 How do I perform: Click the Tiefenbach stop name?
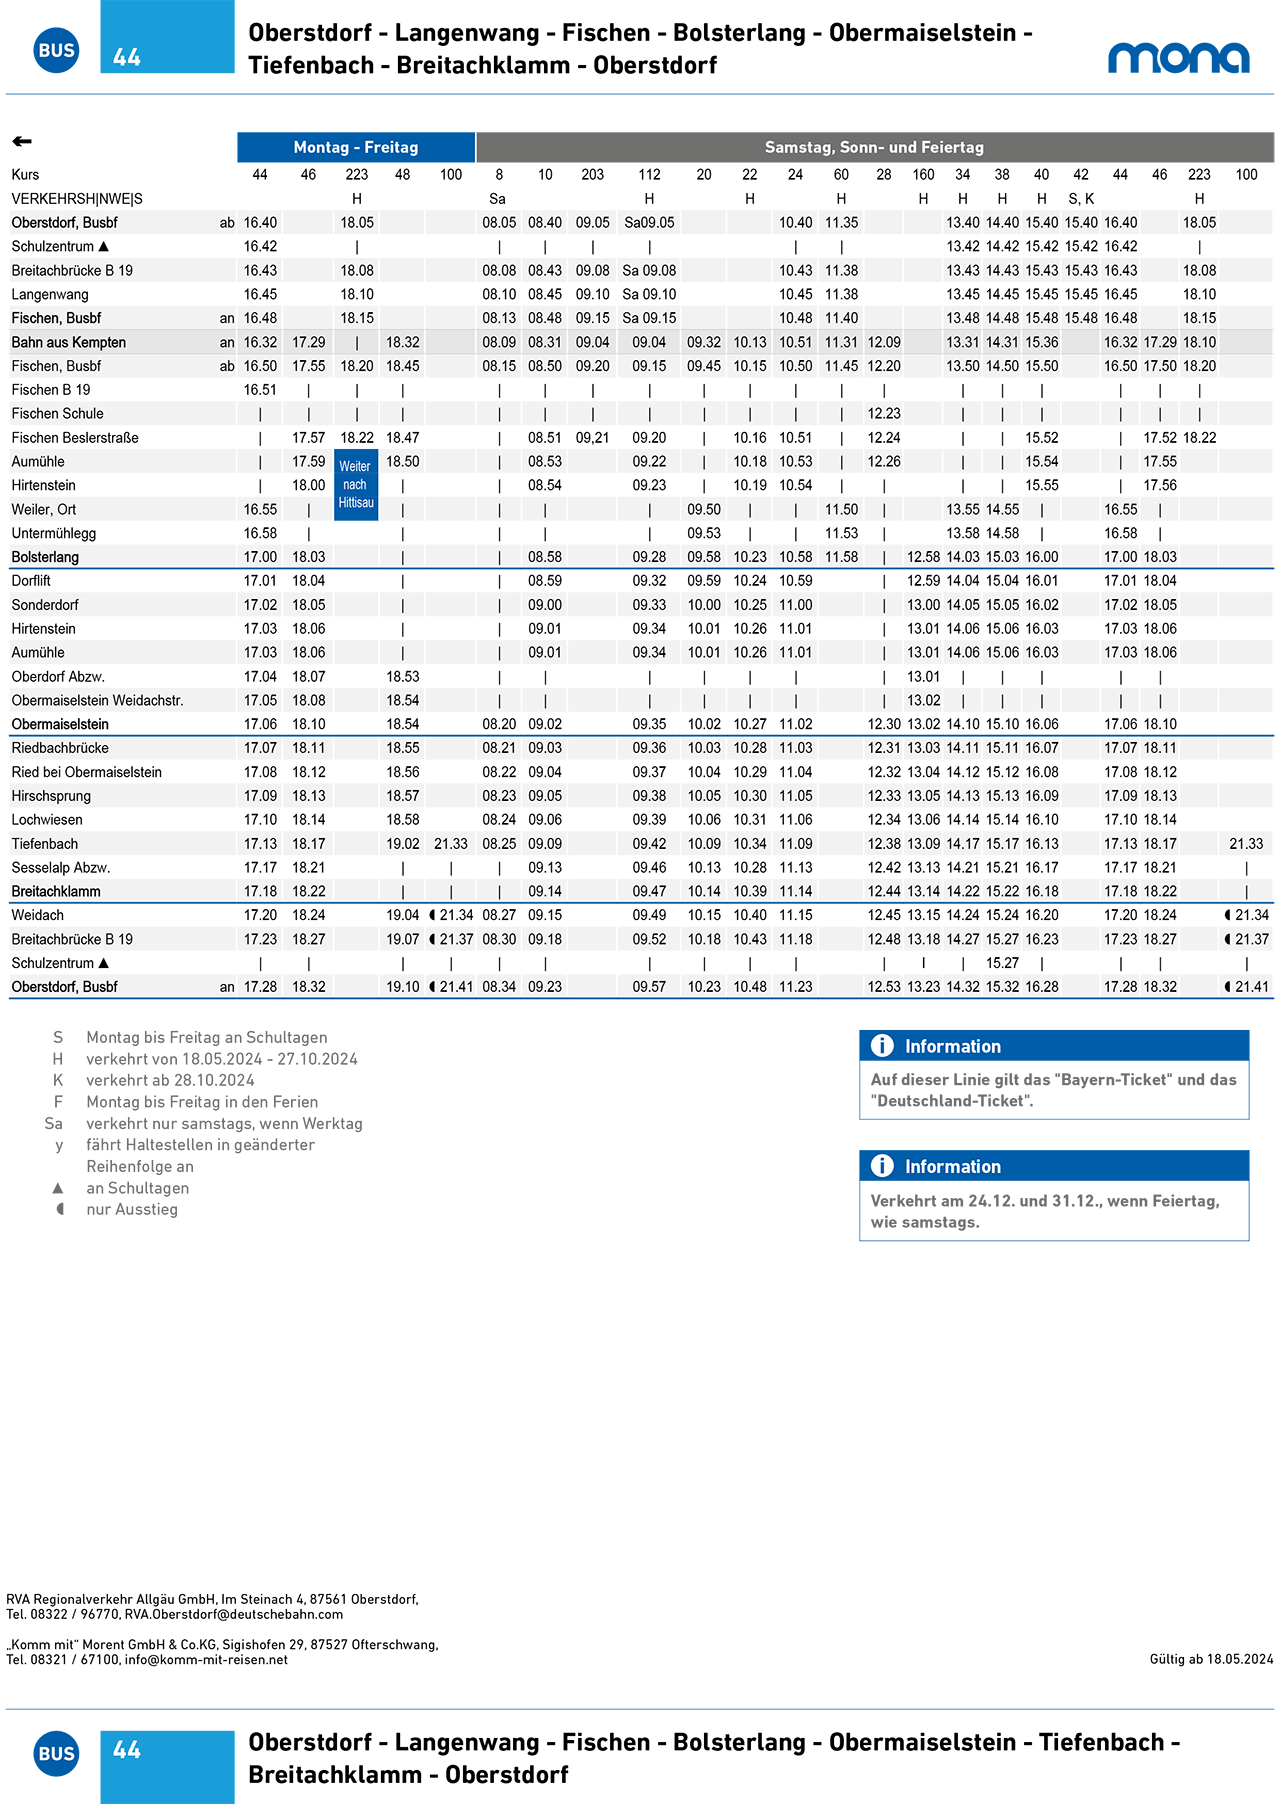tap(45, 844)
